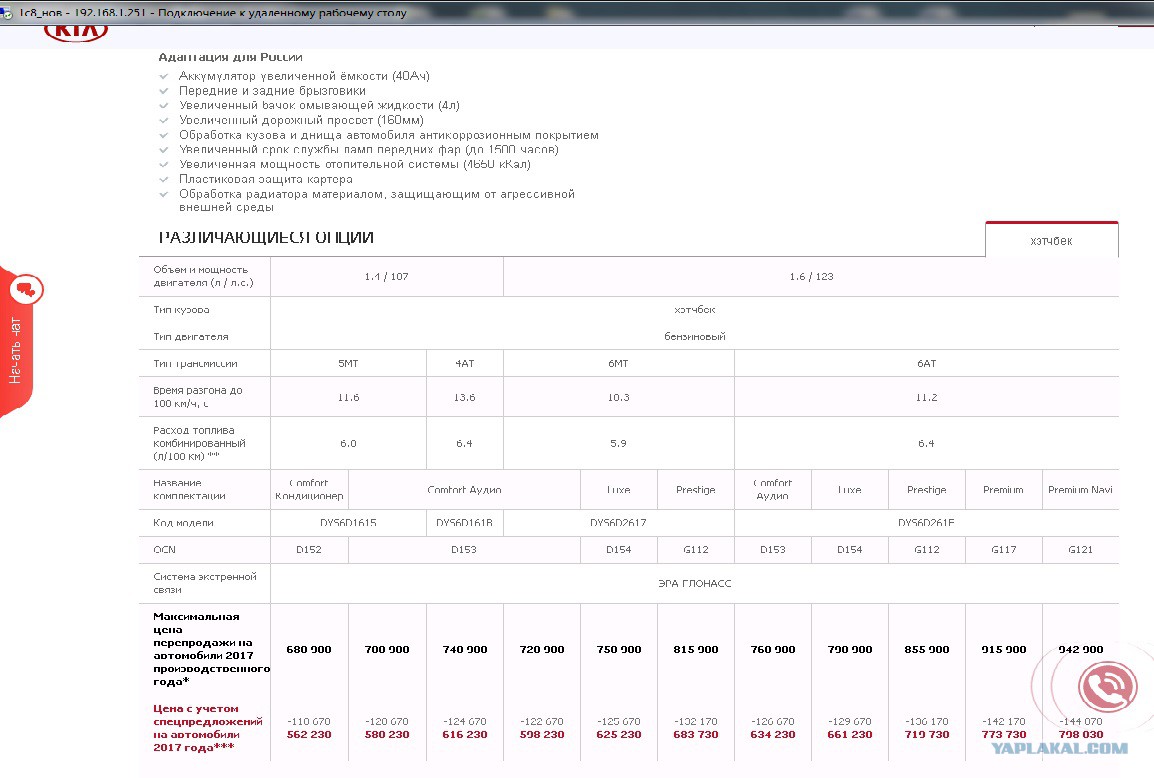Click special price 616 230

(x=465, y=735)
